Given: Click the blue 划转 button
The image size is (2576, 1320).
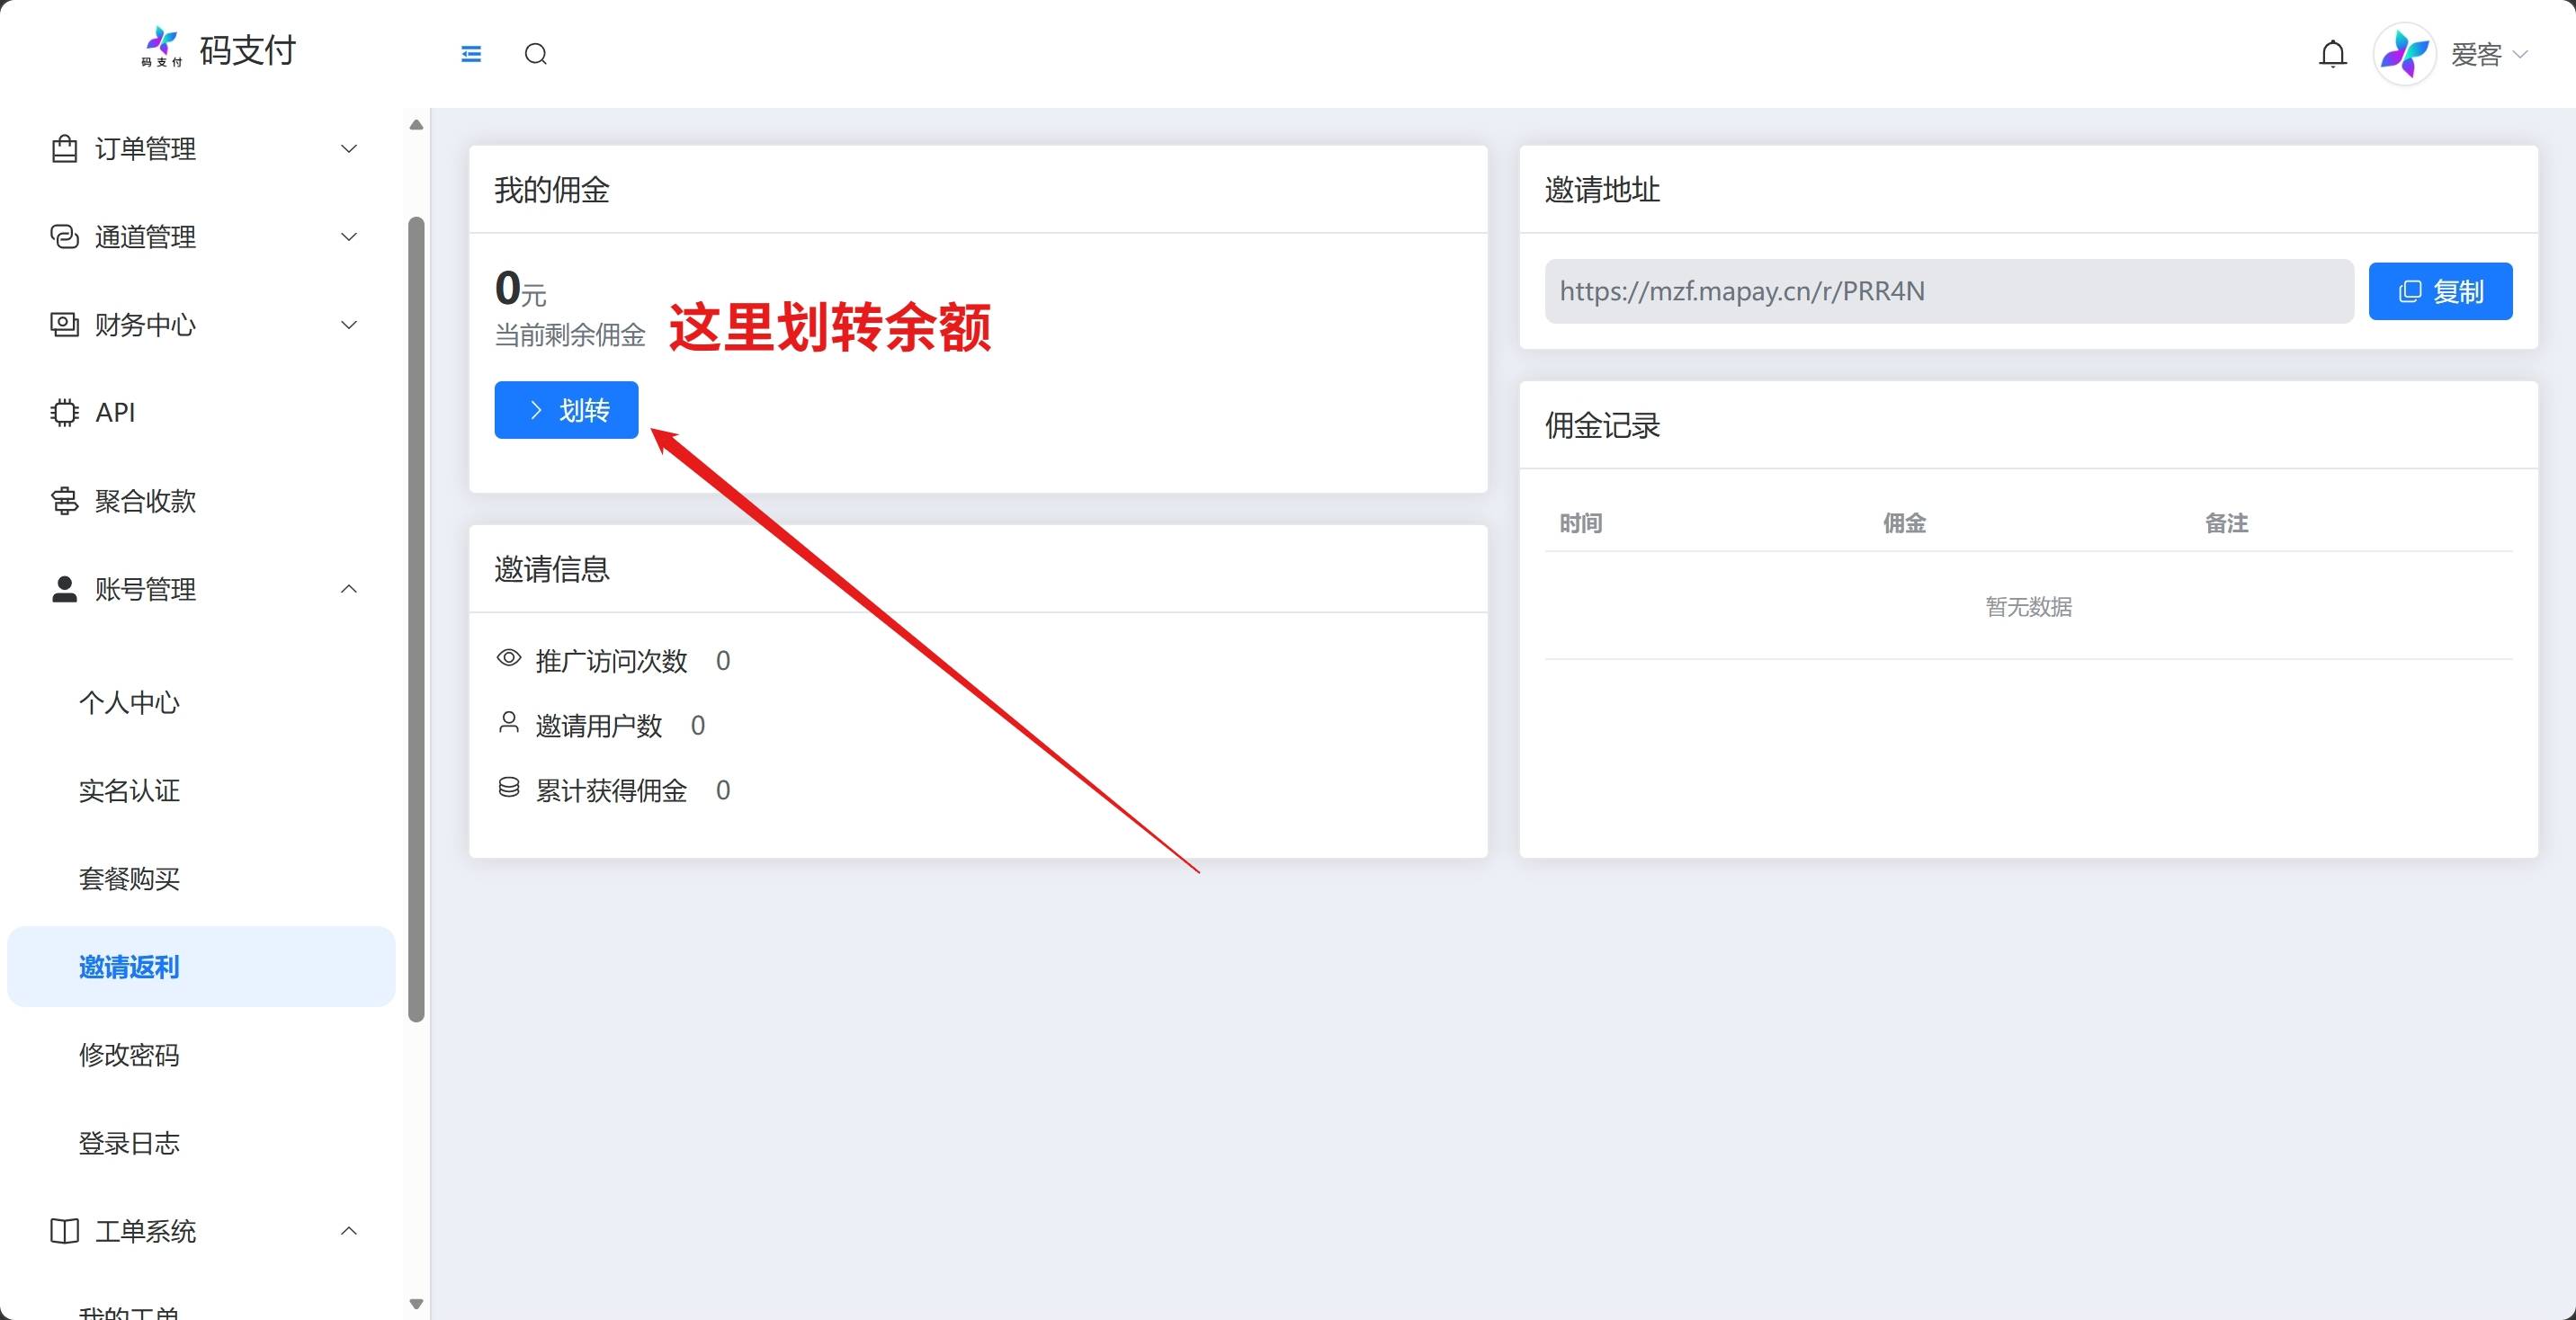Looking at the screenshot, I should (x=566, y=410).
